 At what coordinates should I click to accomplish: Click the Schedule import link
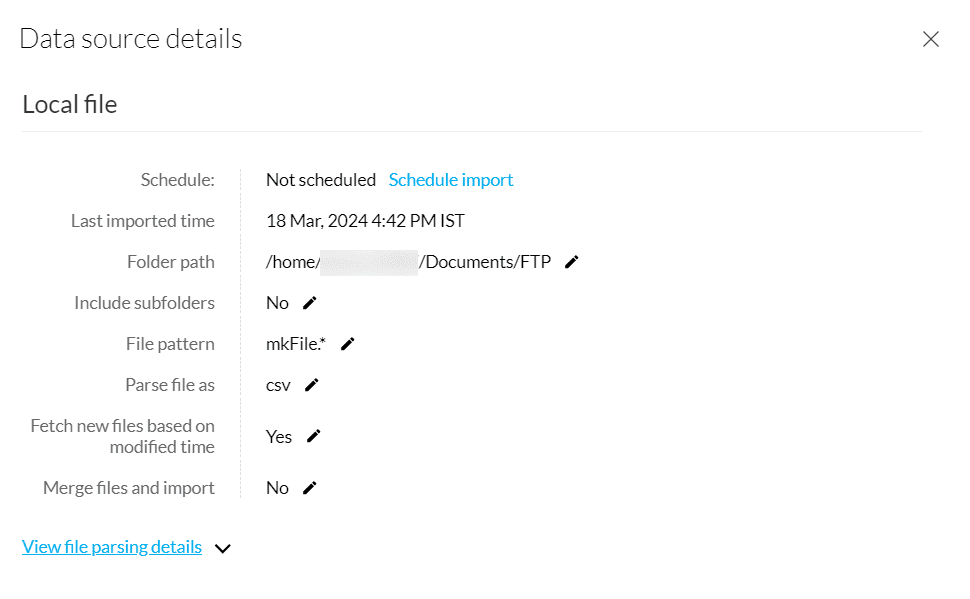tap(451, 180)
